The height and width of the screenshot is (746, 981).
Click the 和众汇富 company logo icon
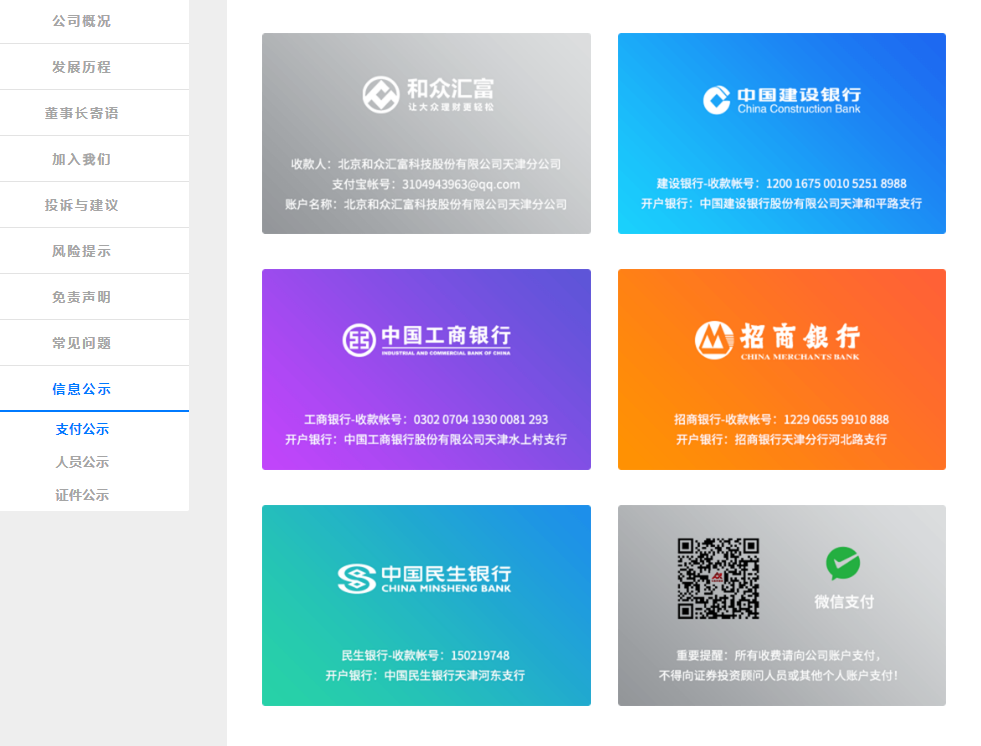(380, 94)
